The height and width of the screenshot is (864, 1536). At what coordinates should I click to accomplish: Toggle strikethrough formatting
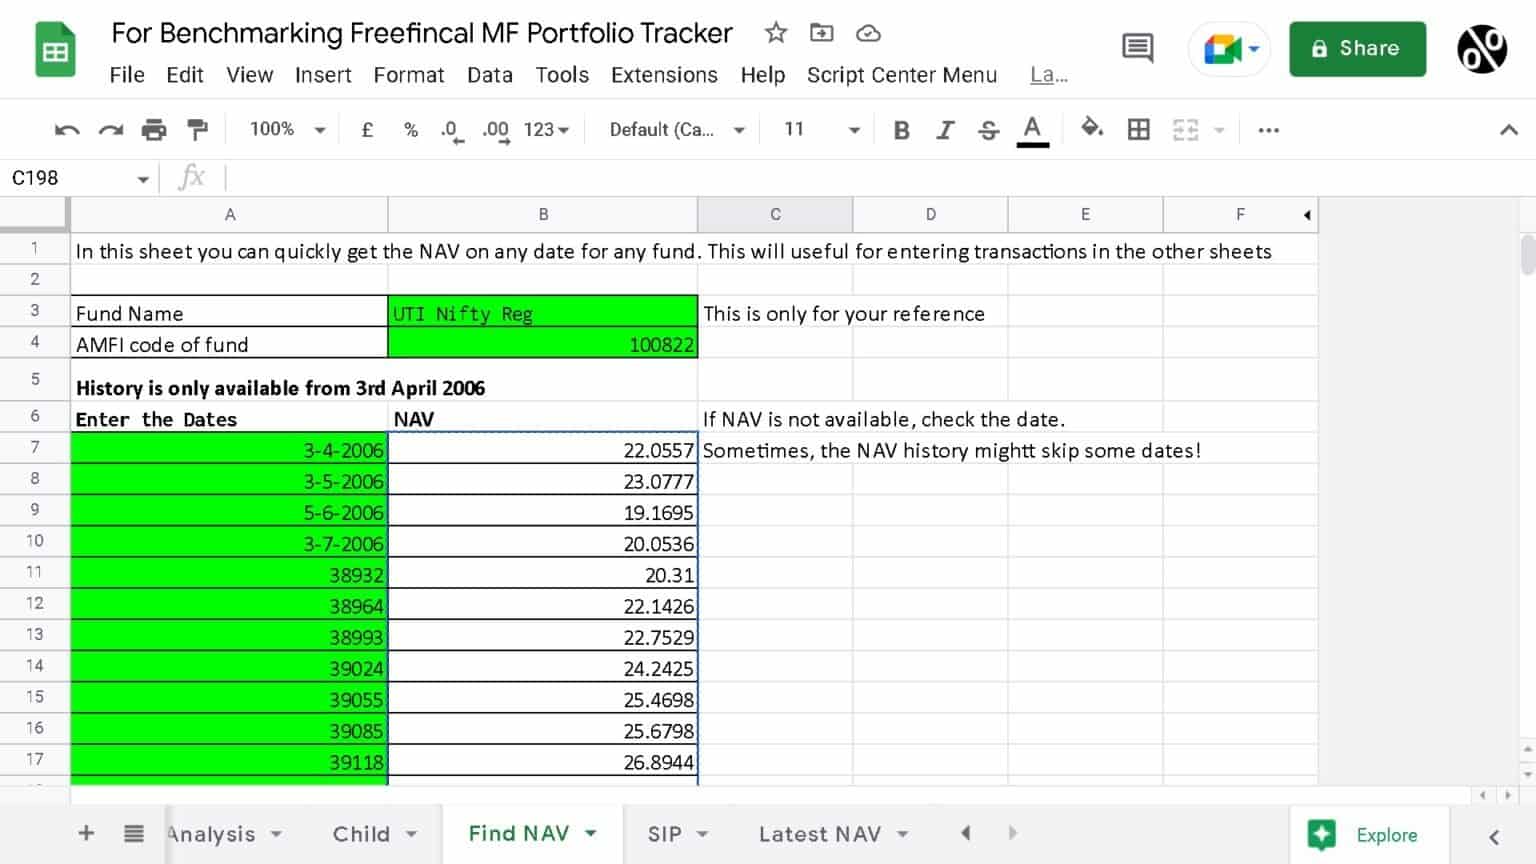[988, 129]
